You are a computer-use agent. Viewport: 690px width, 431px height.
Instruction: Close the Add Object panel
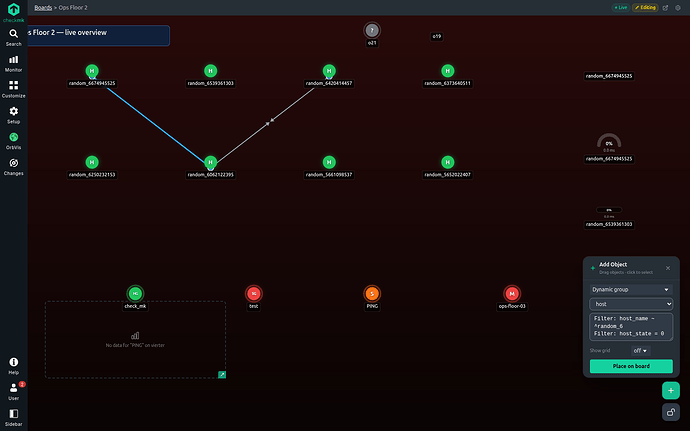(668, 268)
